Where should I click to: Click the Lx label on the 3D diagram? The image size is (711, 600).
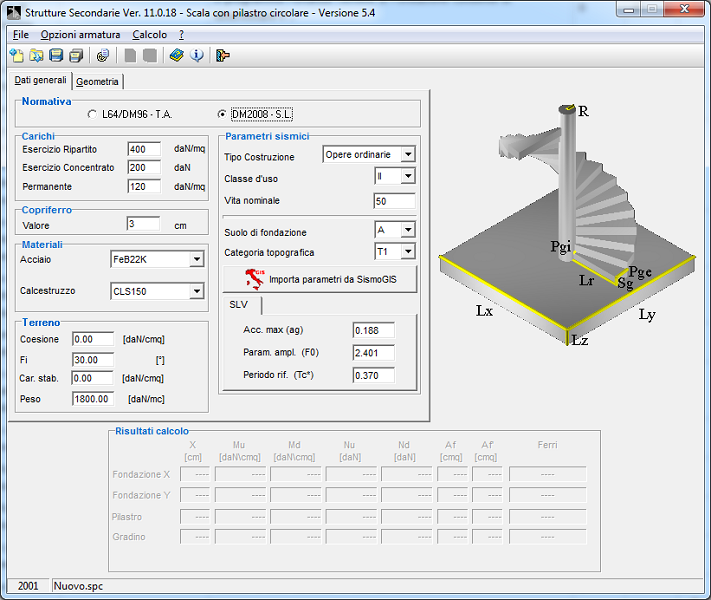coord(484,311)
